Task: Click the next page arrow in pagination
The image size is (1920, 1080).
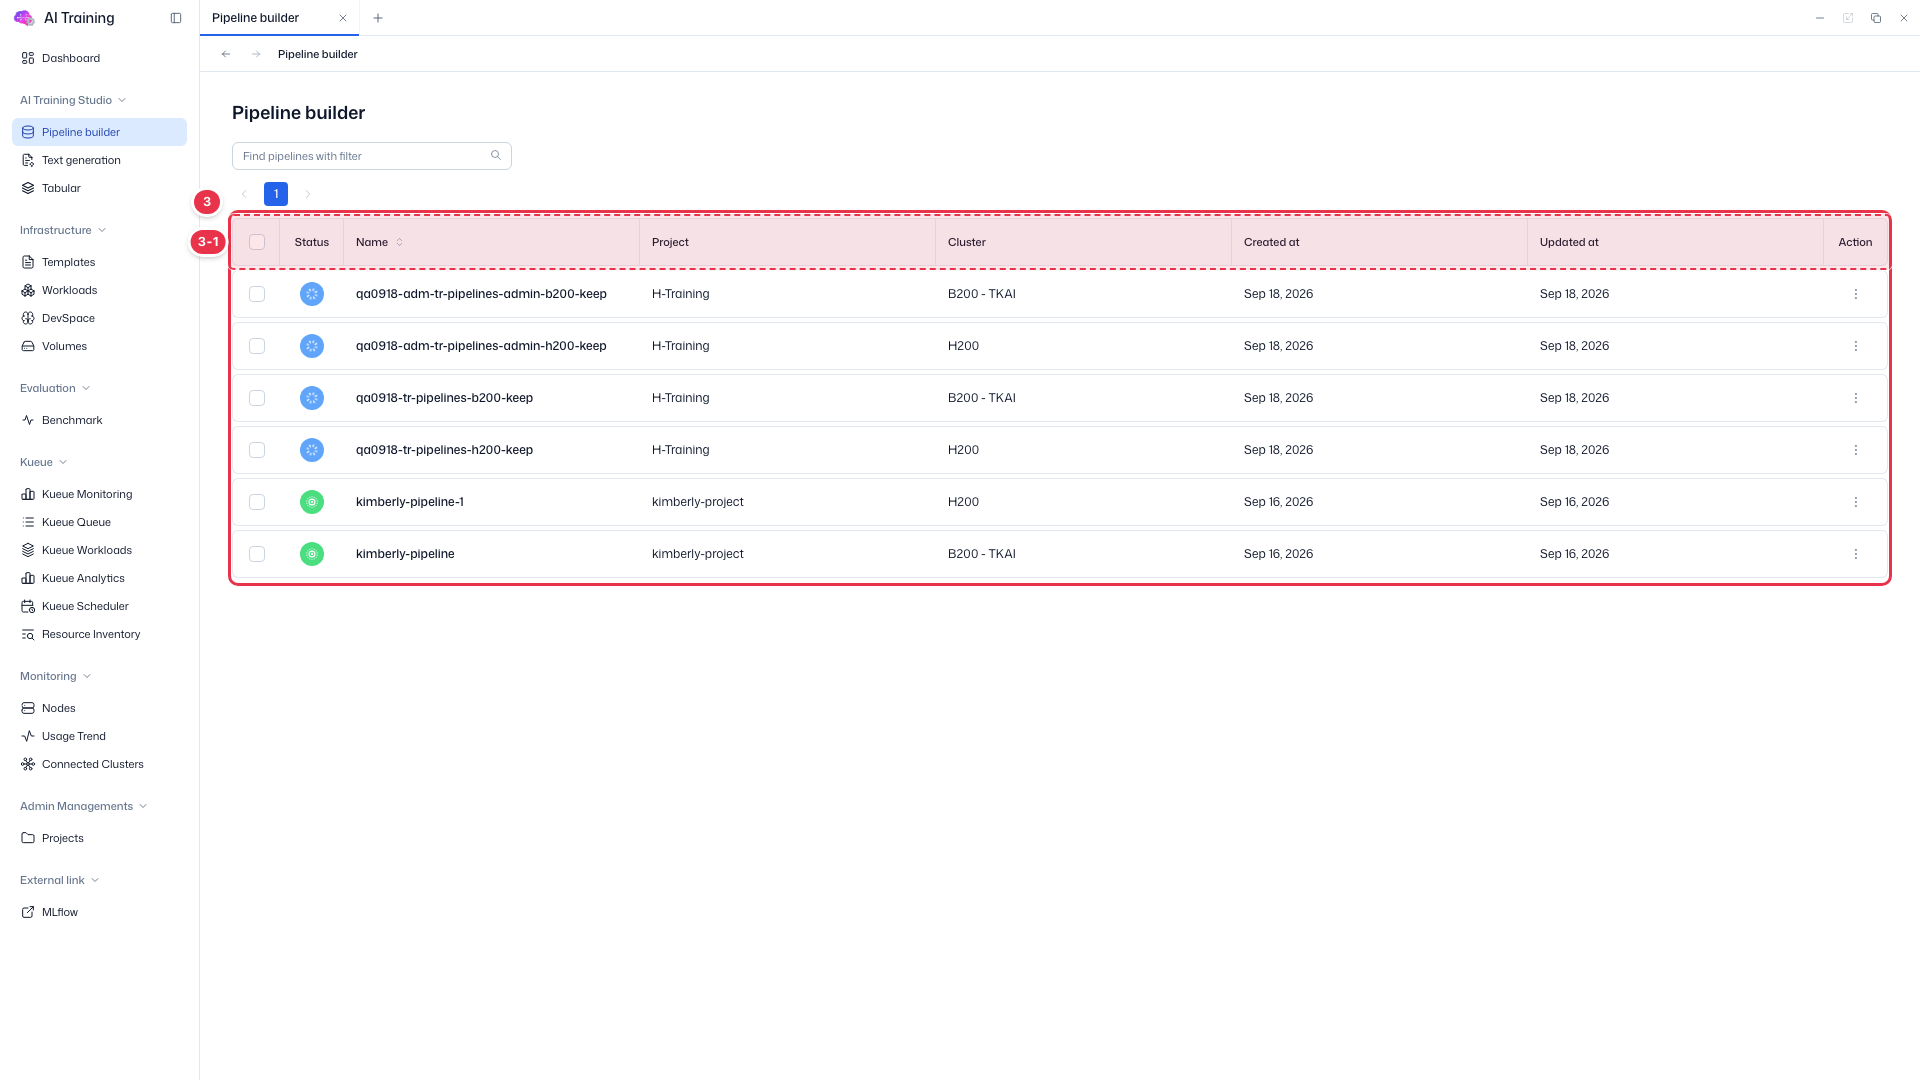Action: tap(308, 194)
